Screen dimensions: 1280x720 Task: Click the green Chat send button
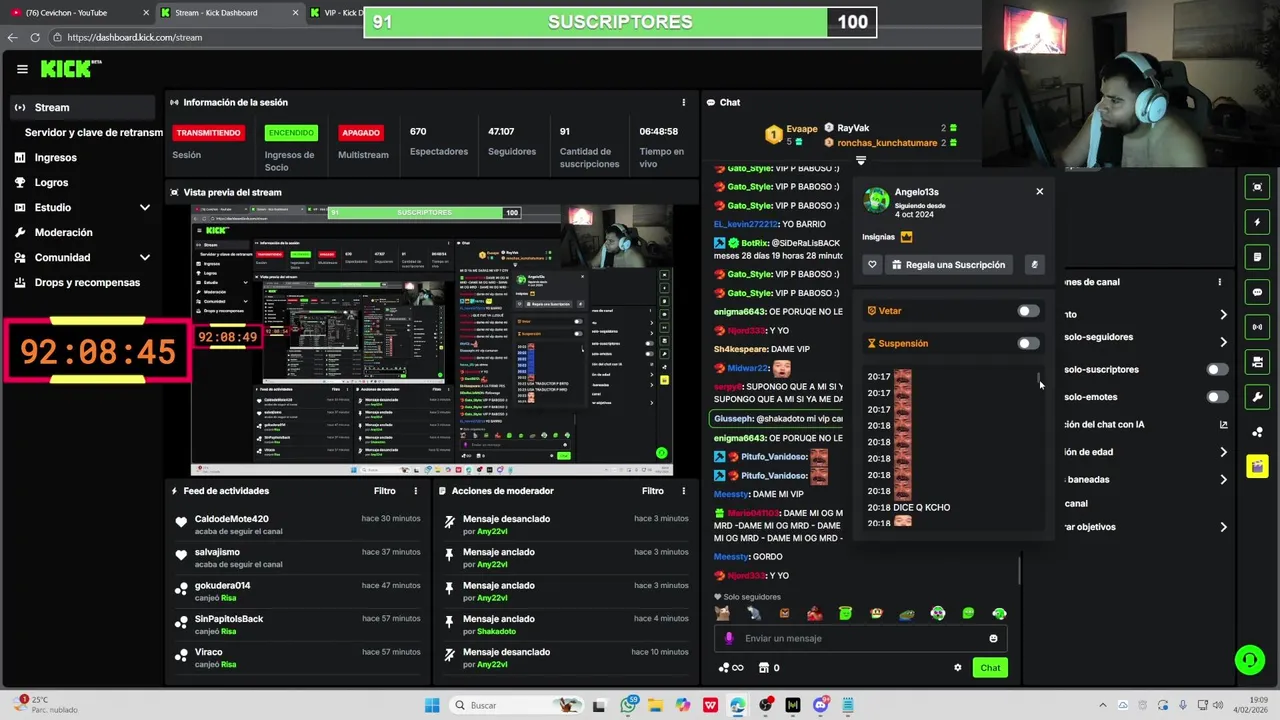click(990, 668)
